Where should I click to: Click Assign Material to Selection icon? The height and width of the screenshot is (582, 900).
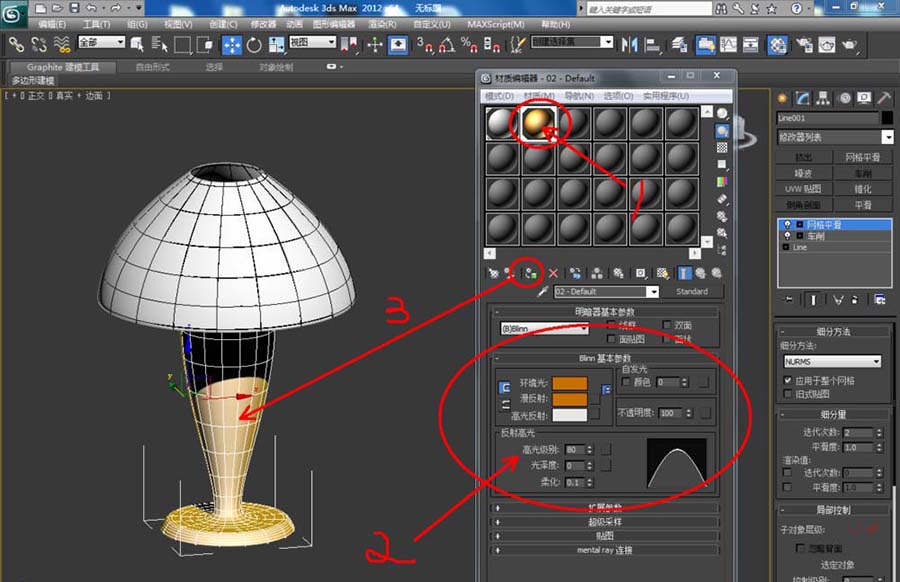531,273
